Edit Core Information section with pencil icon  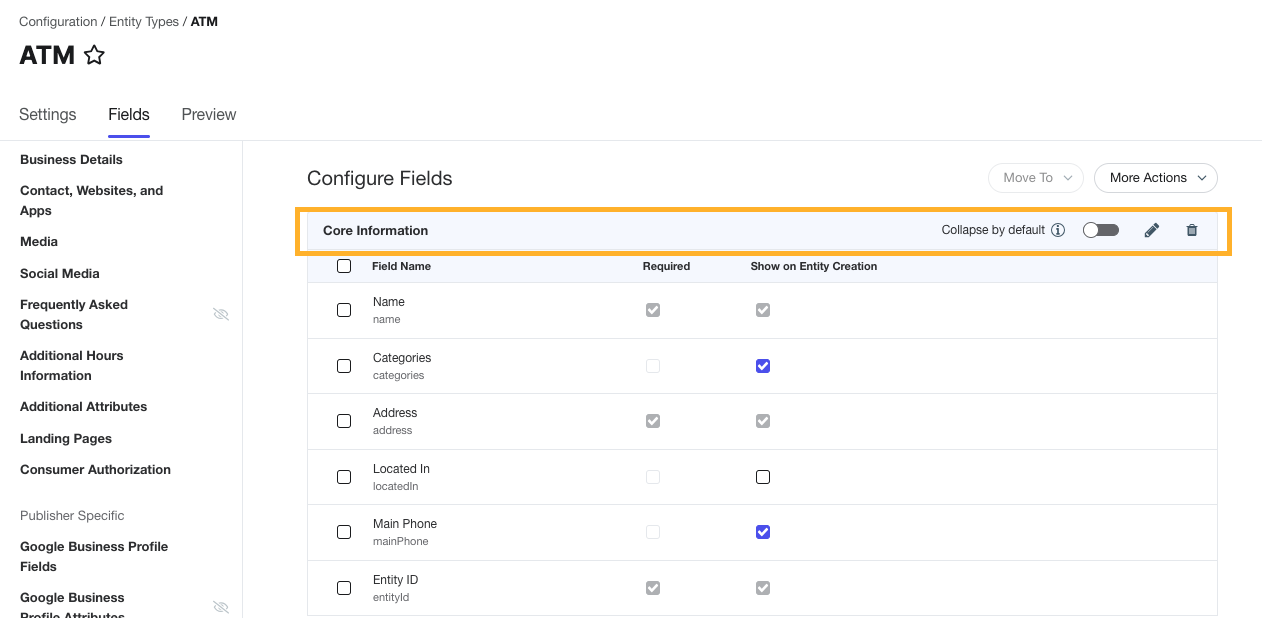click(1151, 230)
